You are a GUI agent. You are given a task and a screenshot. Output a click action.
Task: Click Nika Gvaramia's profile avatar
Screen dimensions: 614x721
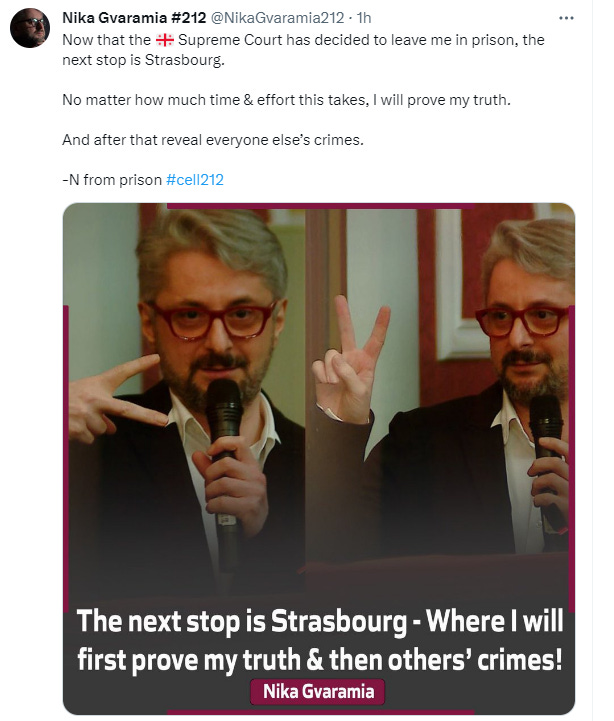[x=30, y=28]
